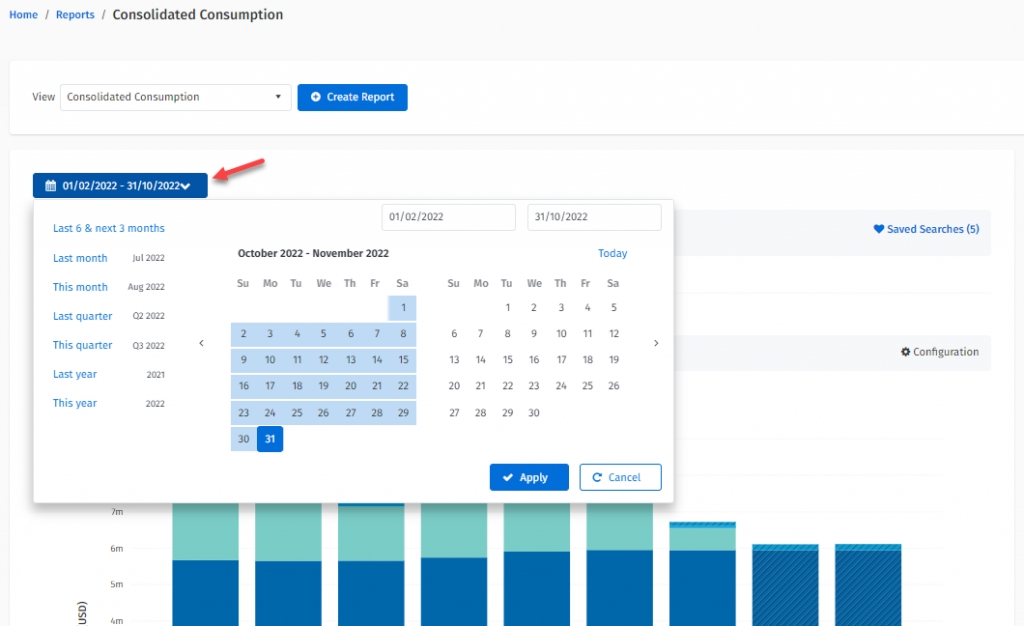Click the end date field 31/10/2022
The image size is (1024, 626).
pyautogui.click(x=594, y=217)
